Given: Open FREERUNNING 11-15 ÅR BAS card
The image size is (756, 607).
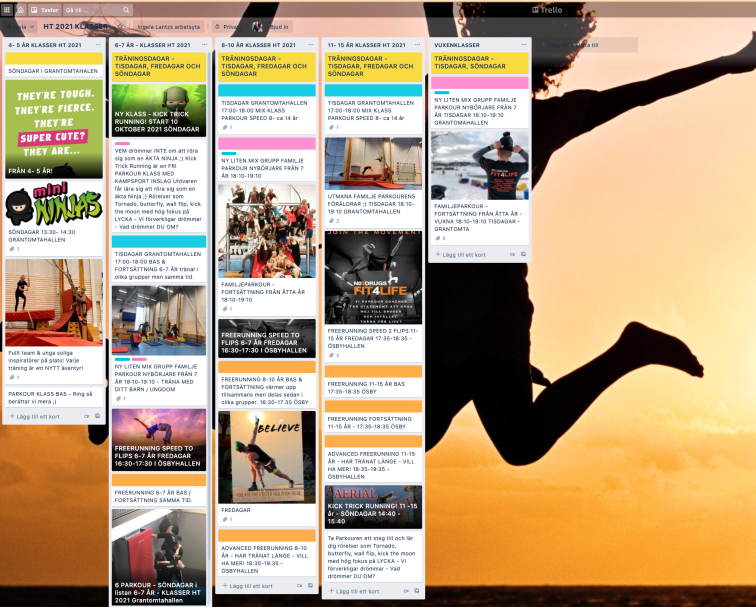Looking at the screenshot, I should click(373, 381).
